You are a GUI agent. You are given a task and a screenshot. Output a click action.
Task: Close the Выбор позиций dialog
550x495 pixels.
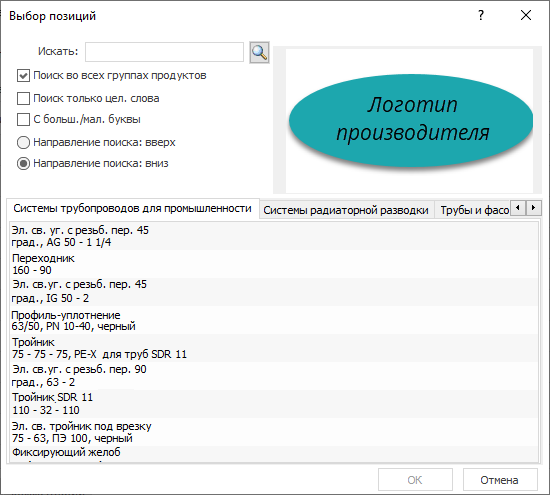click(x=526, y=15)
